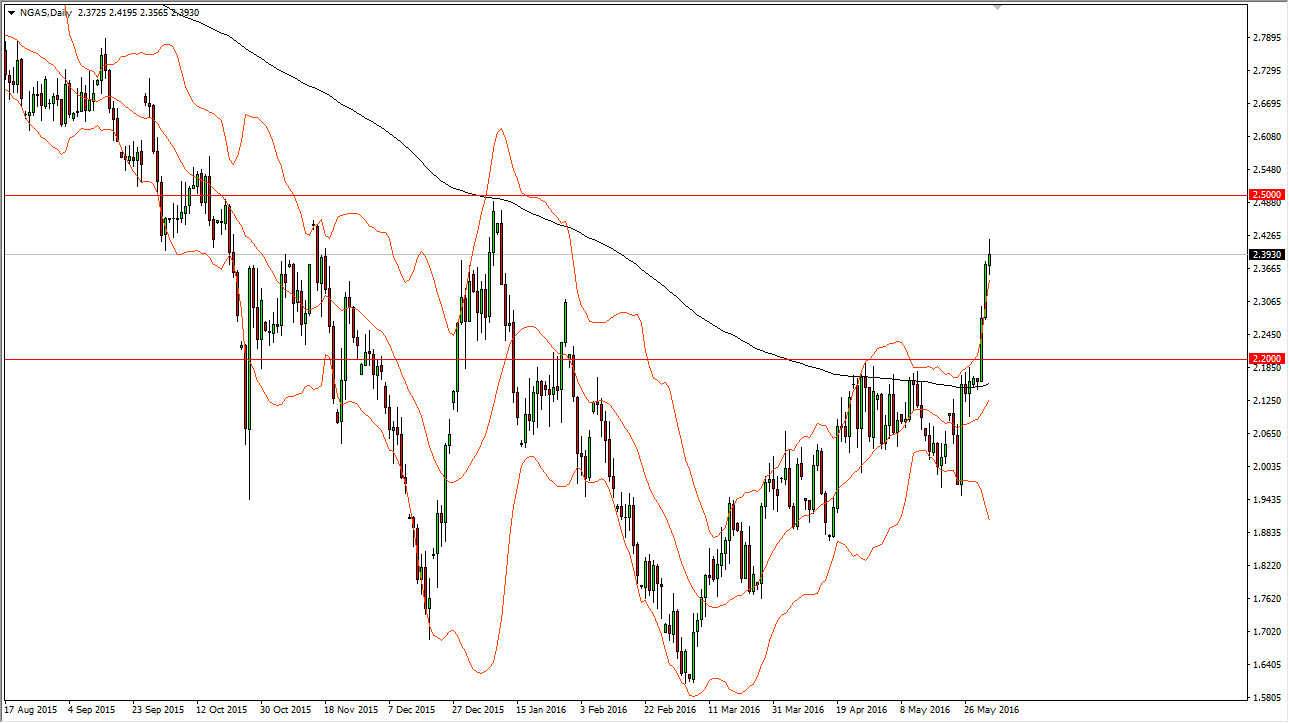Click the red 2.2000 price level tag
This screenshot has height=723, width=1289.
coord(1266,358)
